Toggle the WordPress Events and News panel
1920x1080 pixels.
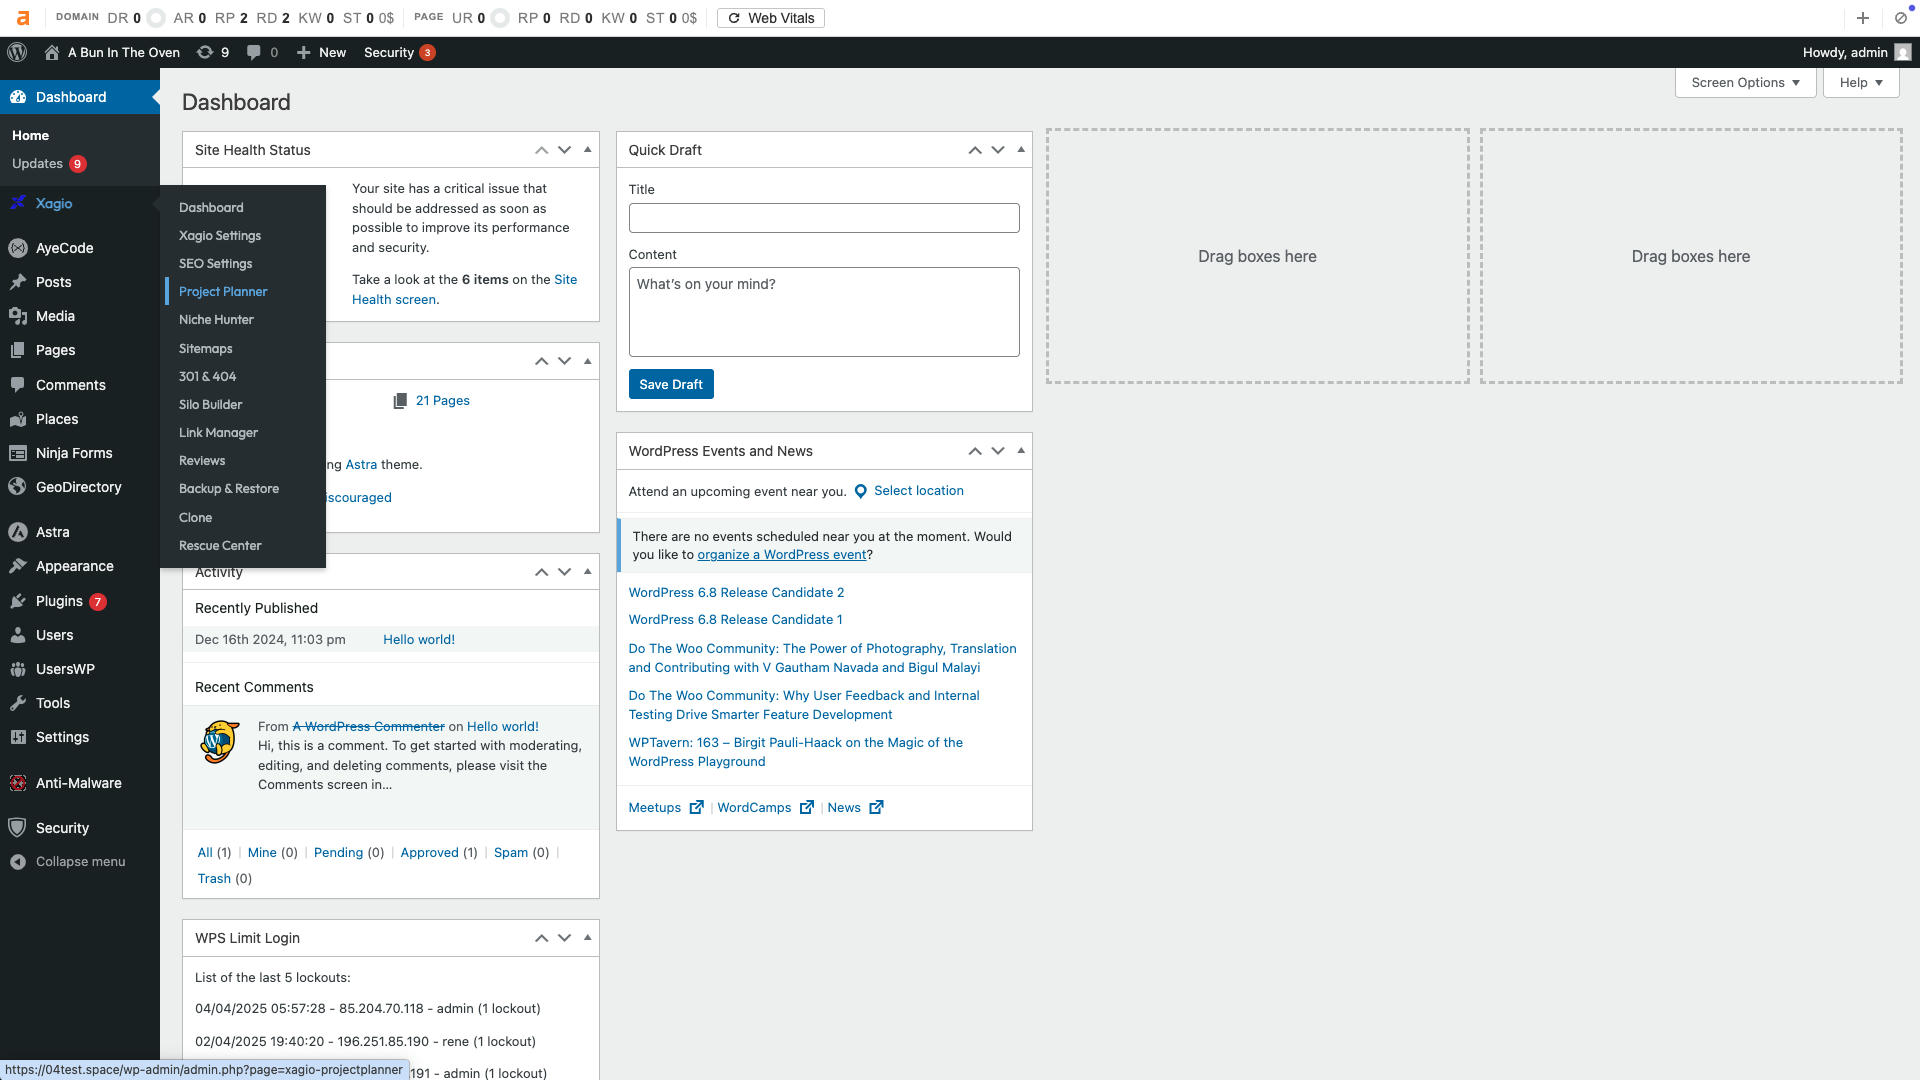coord(1020,451)
